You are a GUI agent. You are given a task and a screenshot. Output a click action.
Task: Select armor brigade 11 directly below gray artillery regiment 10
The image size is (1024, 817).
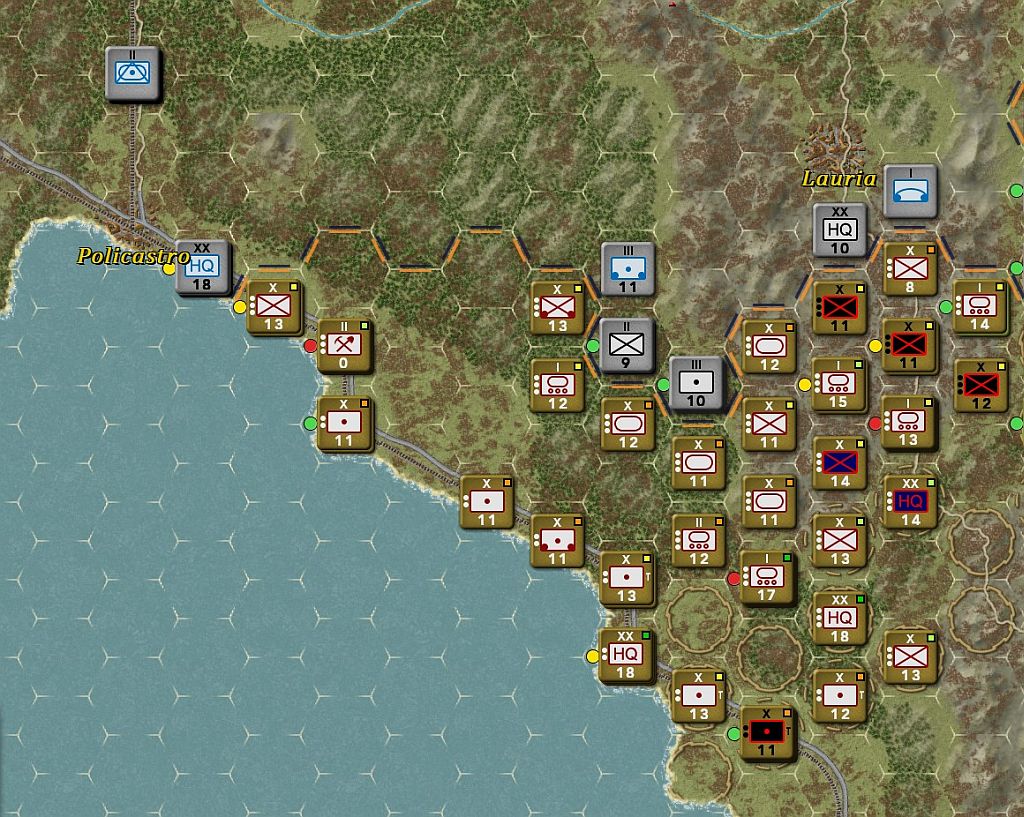click(x=698, y=463)
